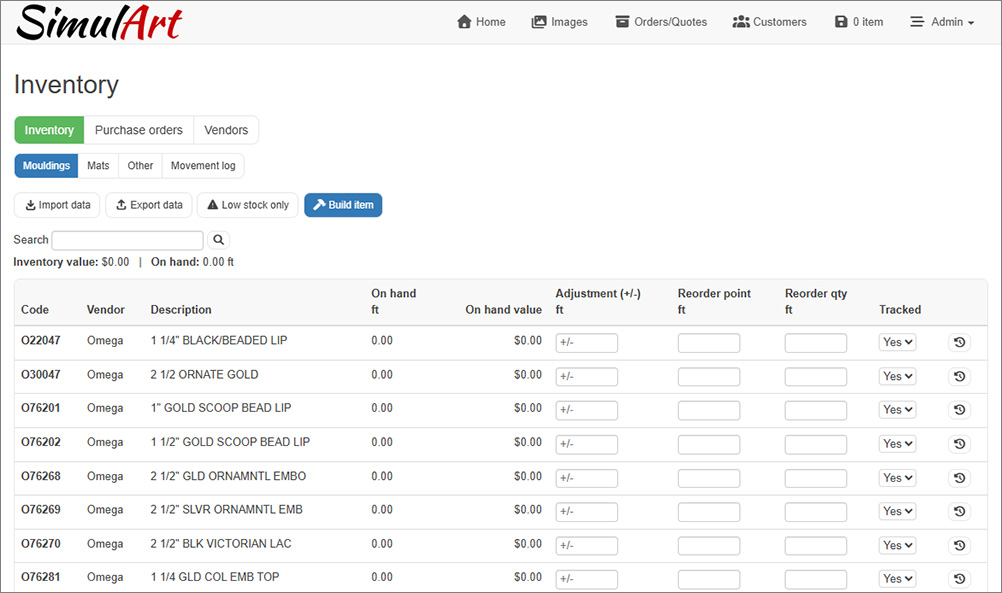Open movement history for O76202 row
Screen dimensions: 1002x593
click(959, 443)
